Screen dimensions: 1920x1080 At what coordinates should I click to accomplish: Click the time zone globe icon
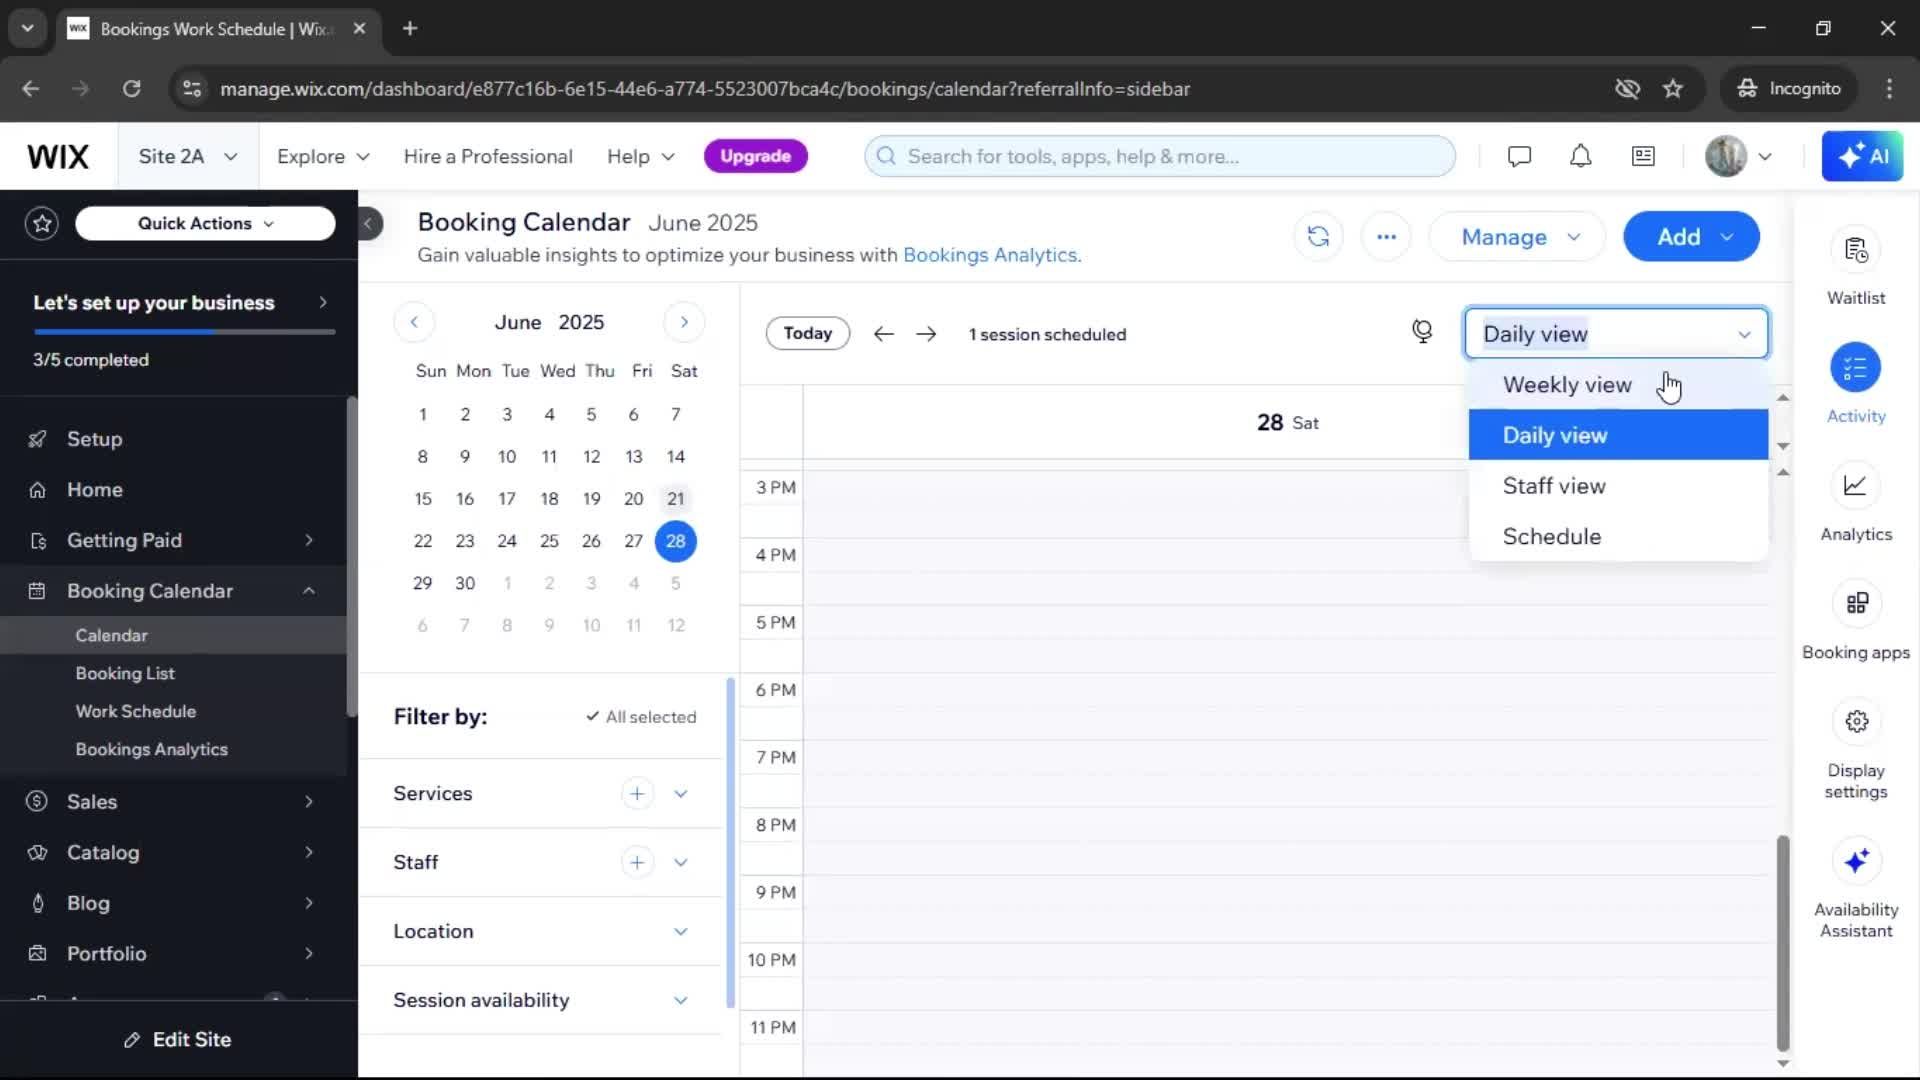[x=1422, y=332]
